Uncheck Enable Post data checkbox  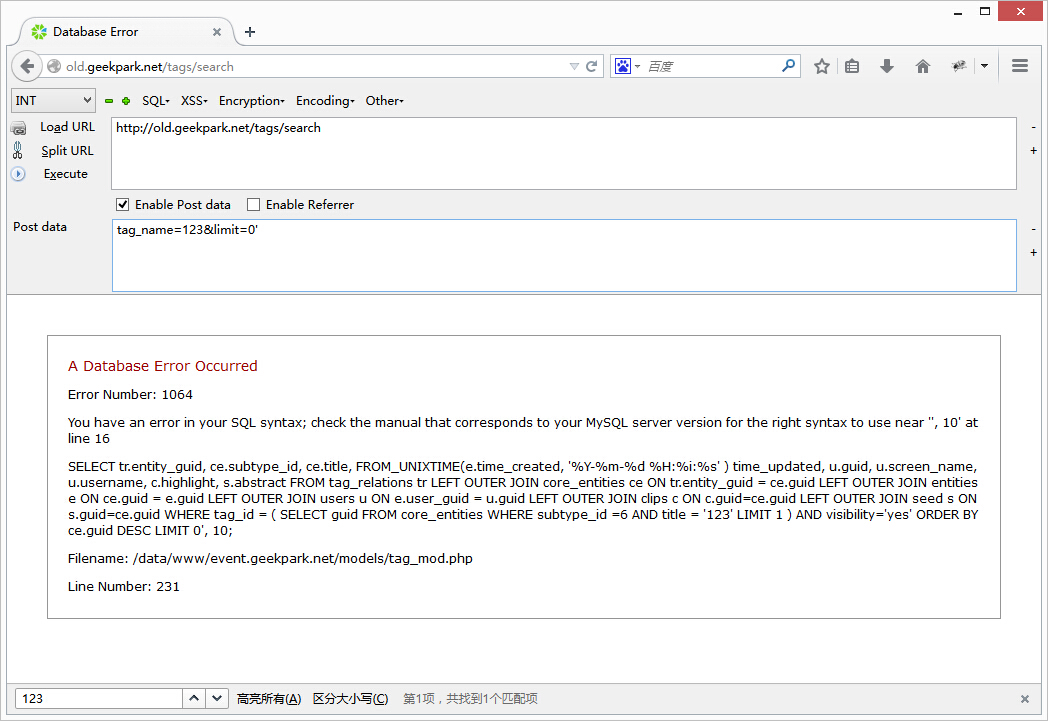[x=122, y=204]
